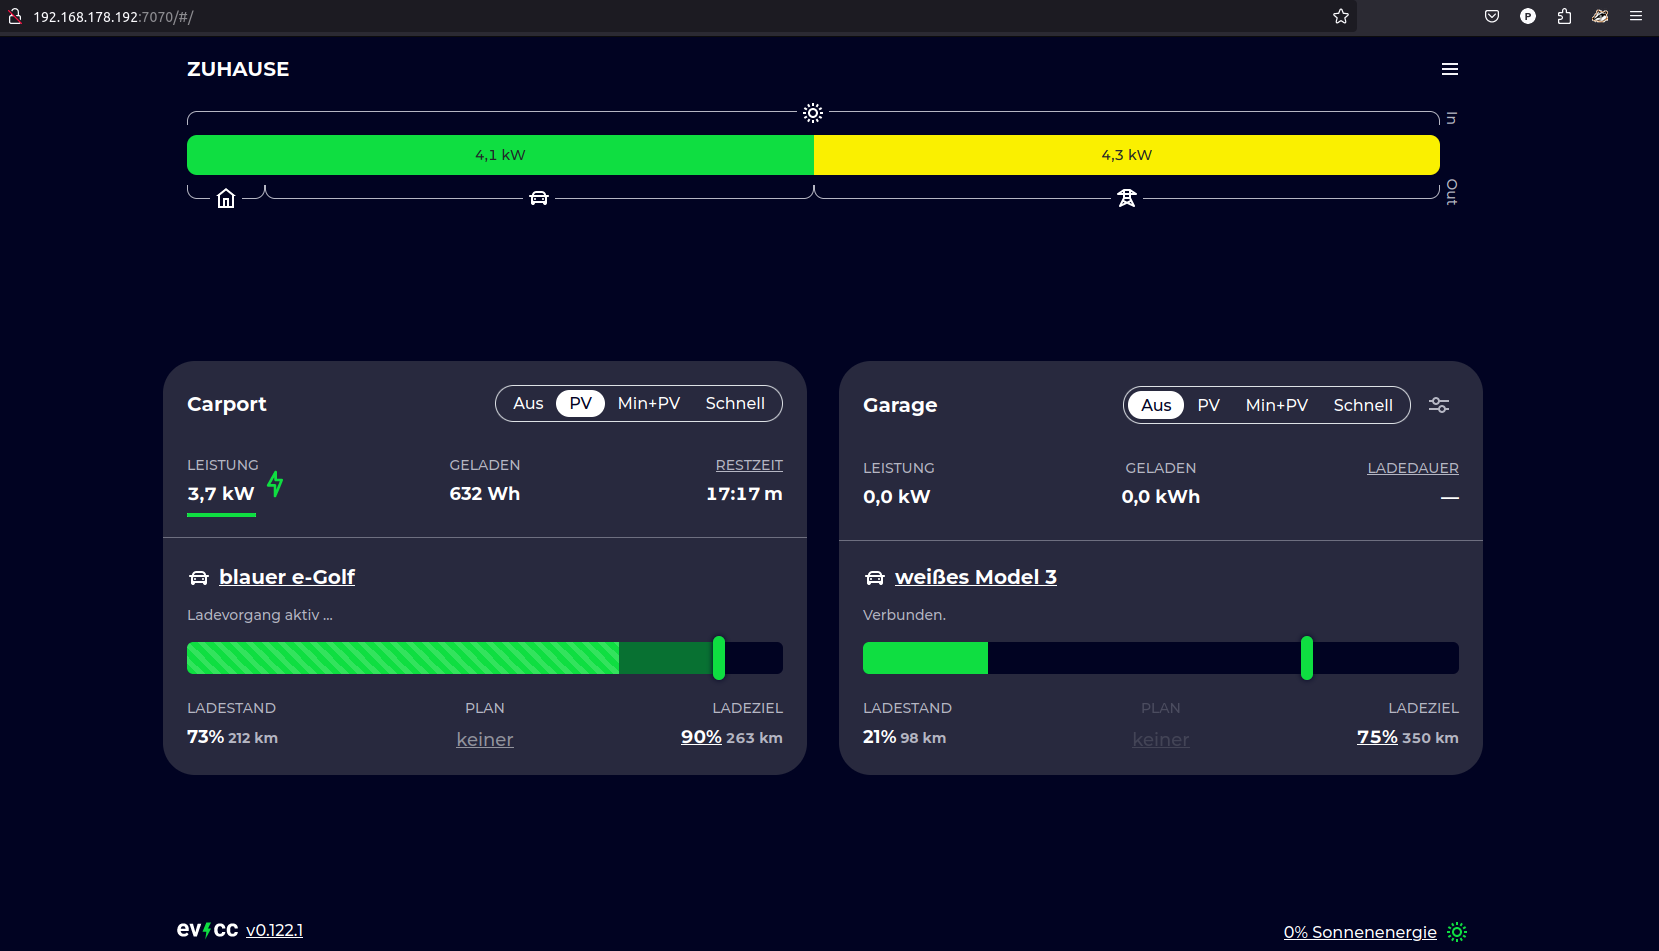
Task: Click the evcc version v0.122.1 link
Action: [274, 930]
